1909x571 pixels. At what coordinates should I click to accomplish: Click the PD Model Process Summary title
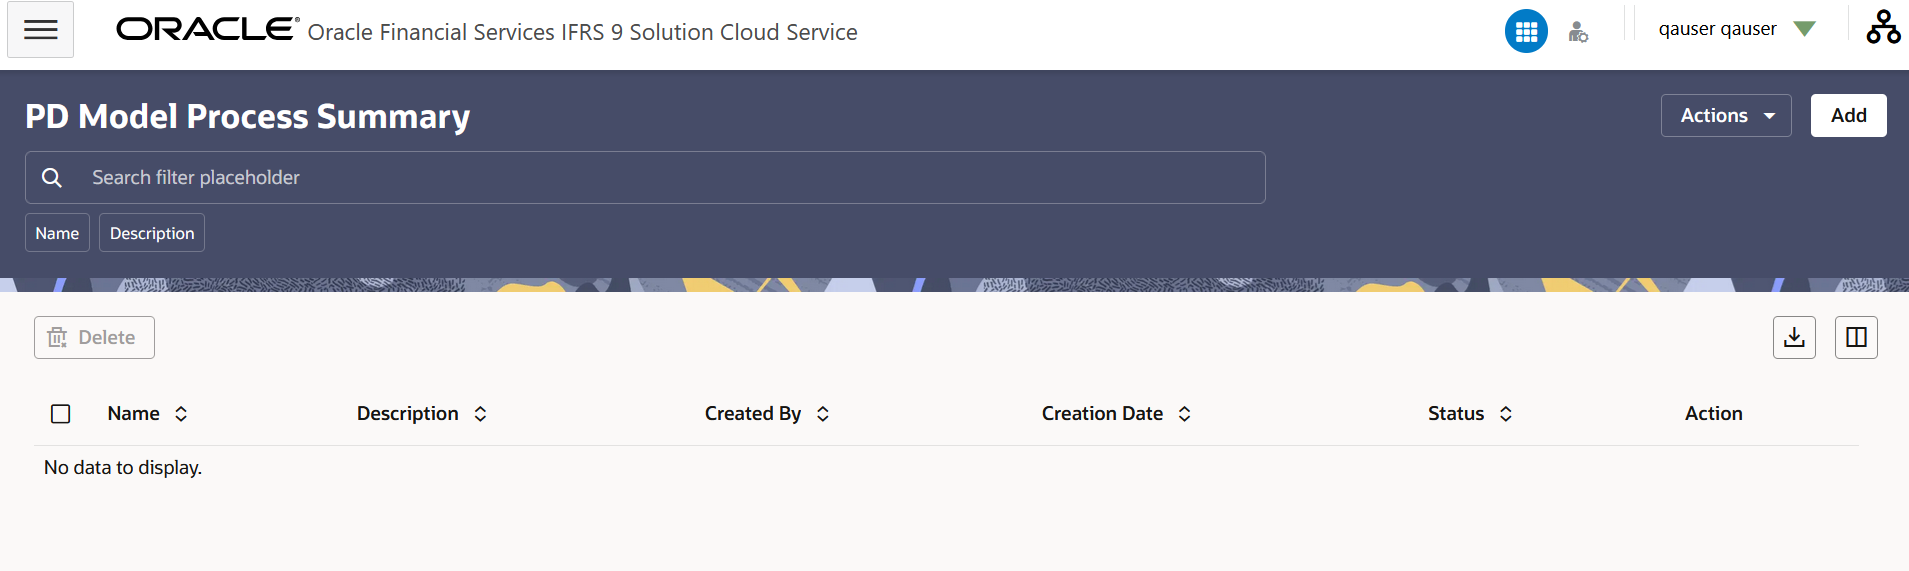pyautogui.click(x=247, y=117)
